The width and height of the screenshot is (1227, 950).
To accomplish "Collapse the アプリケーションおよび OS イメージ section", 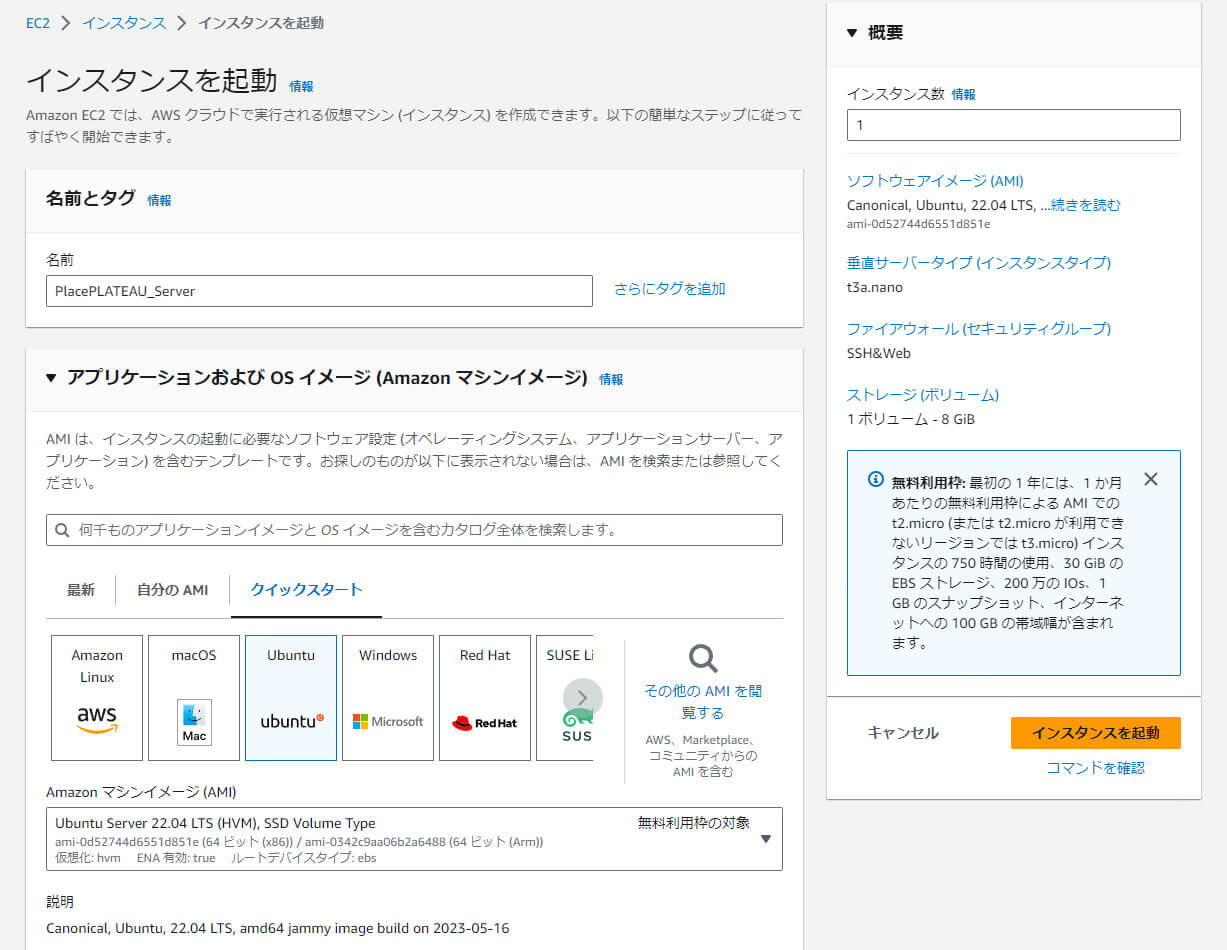I will (52, 378).
